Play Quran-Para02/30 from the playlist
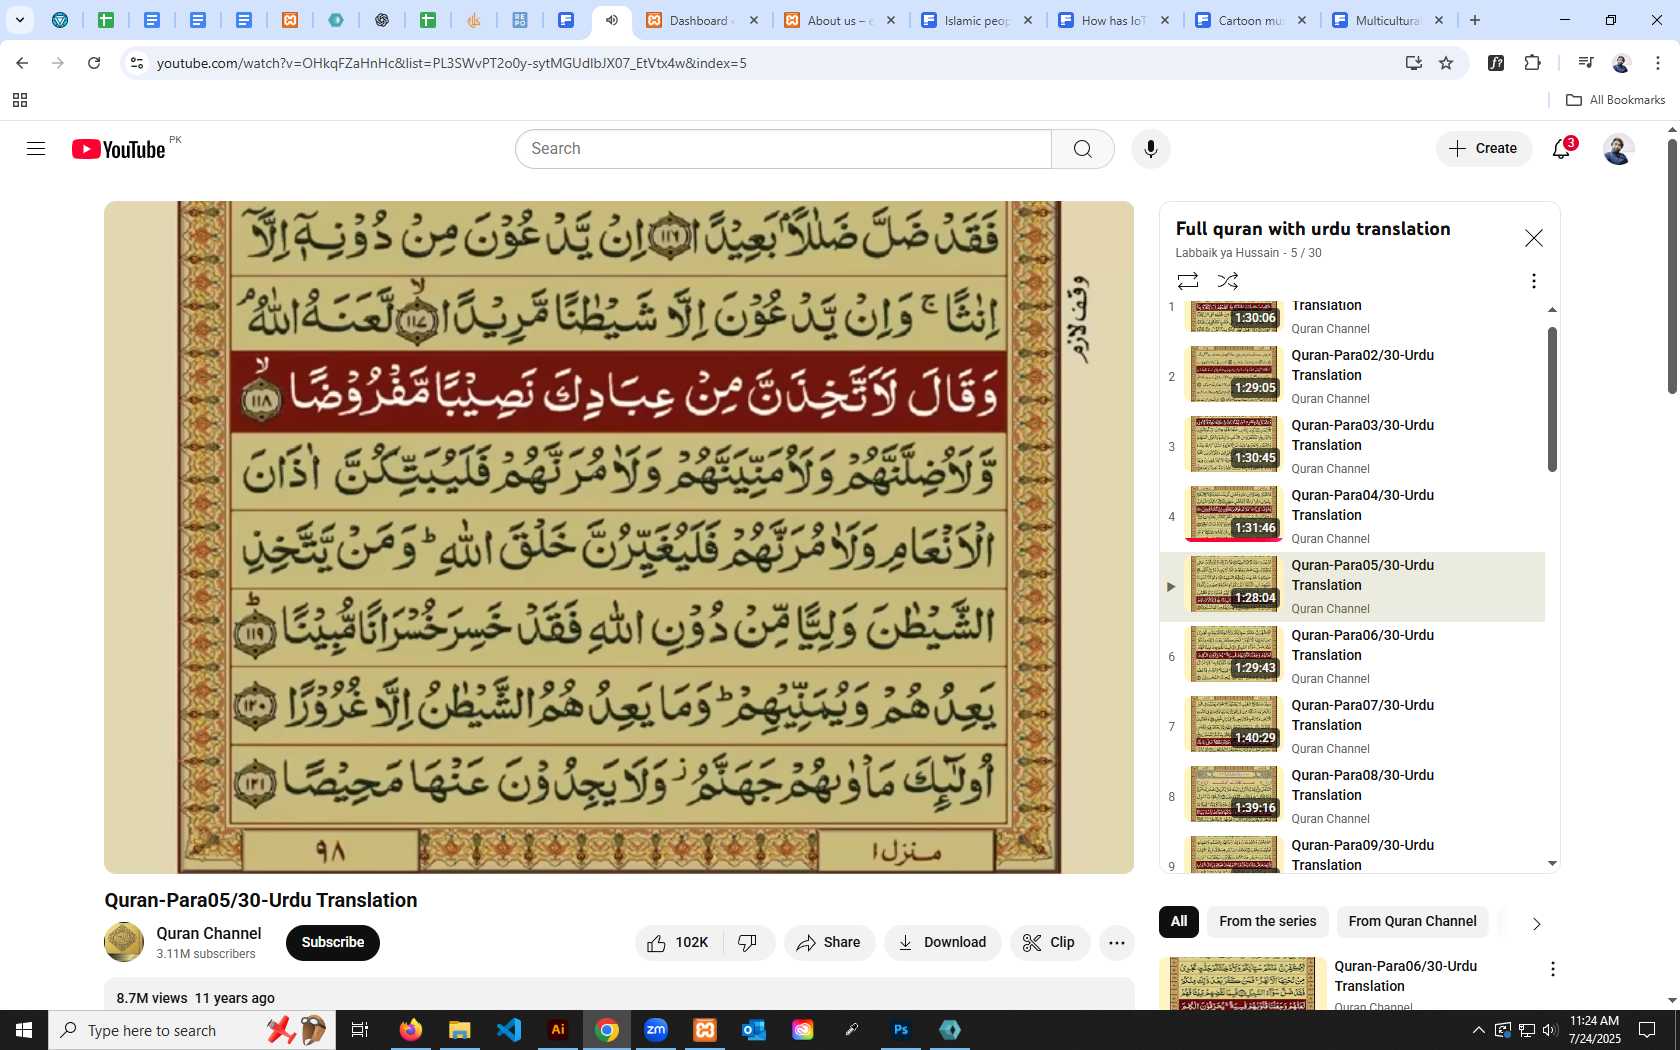Image resolution: width=1680 pixels, height=1050 pixels. click(1352, 377)
